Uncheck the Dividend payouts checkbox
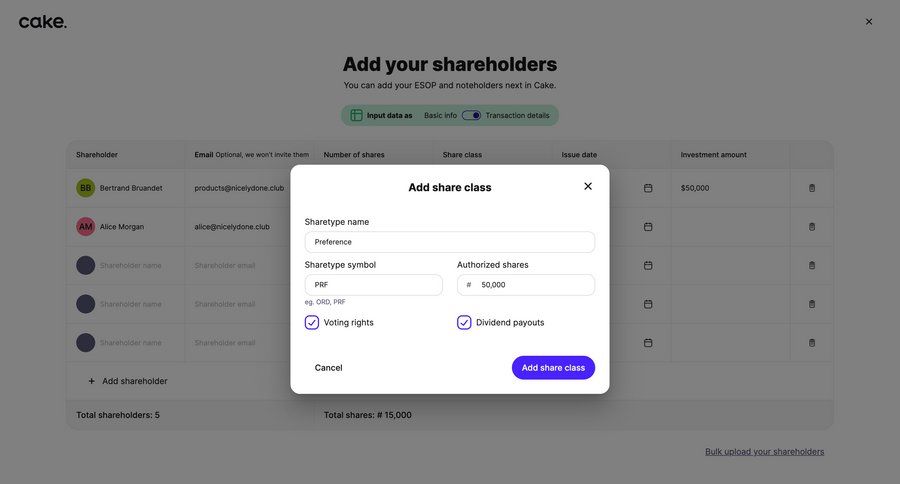The width and height of the screenshot is (900, 484). tap(464, 323)
